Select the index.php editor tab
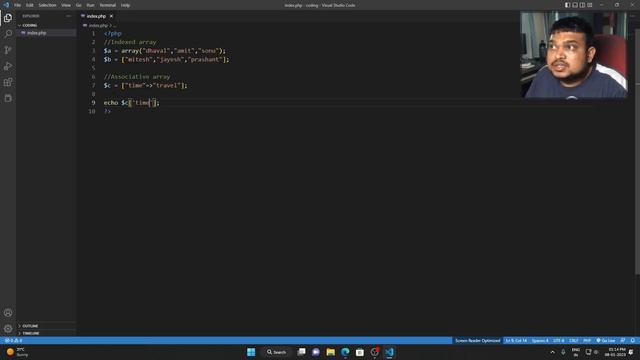Image resolution: width=640 pixels, height=360 pixels. pos(96,16)
